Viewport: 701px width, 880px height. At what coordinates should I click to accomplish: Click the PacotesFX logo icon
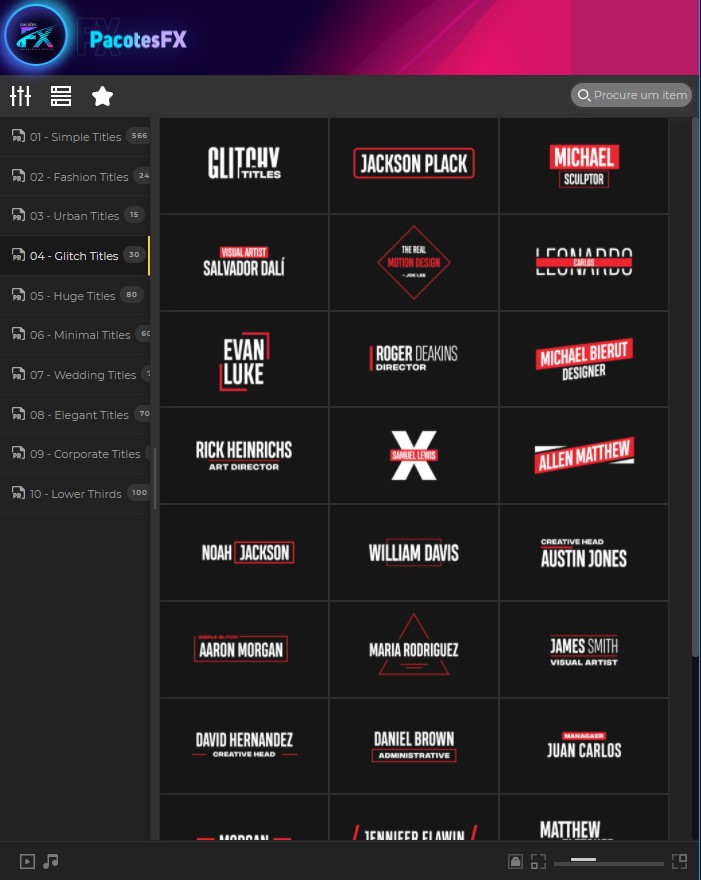coord(36,37)
